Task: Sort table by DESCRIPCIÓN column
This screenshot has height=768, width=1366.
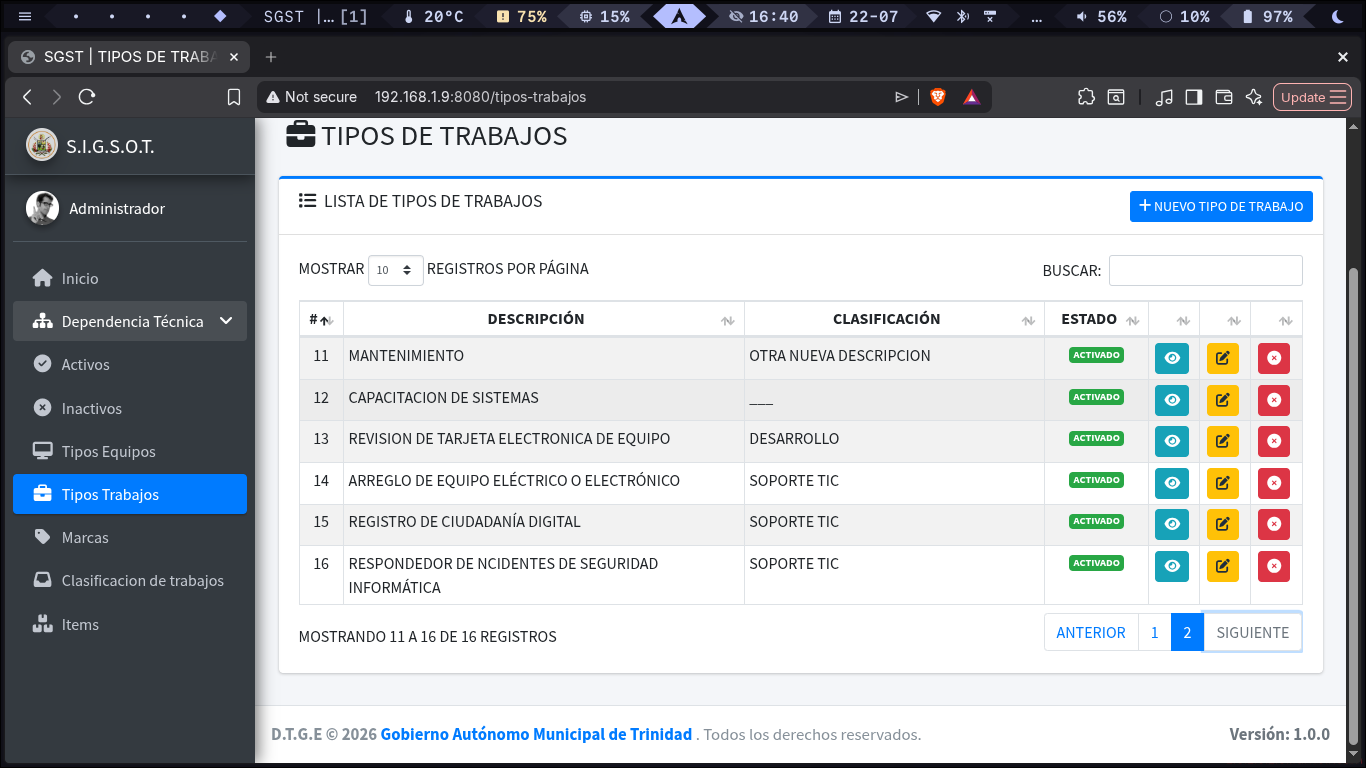Action: tap(544, 319)
